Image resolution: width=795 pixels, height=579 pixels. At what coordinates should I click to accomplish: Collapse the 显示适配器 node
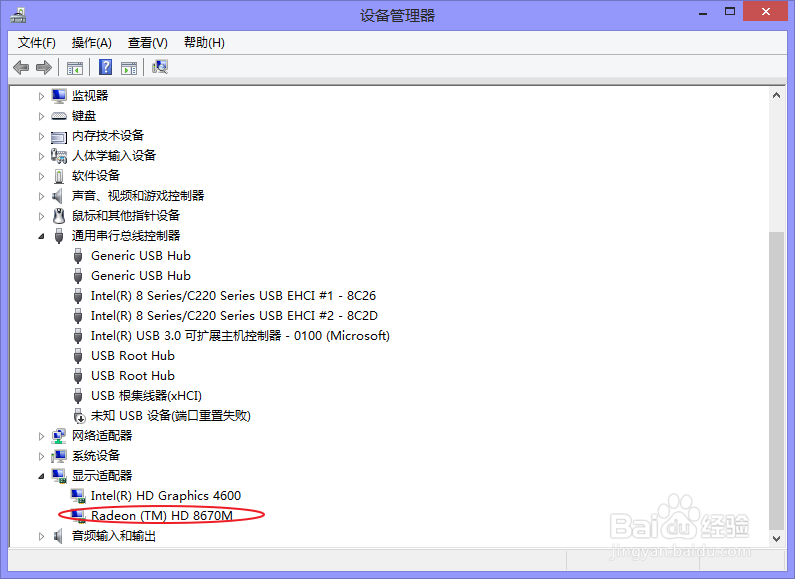pos(41,476)
